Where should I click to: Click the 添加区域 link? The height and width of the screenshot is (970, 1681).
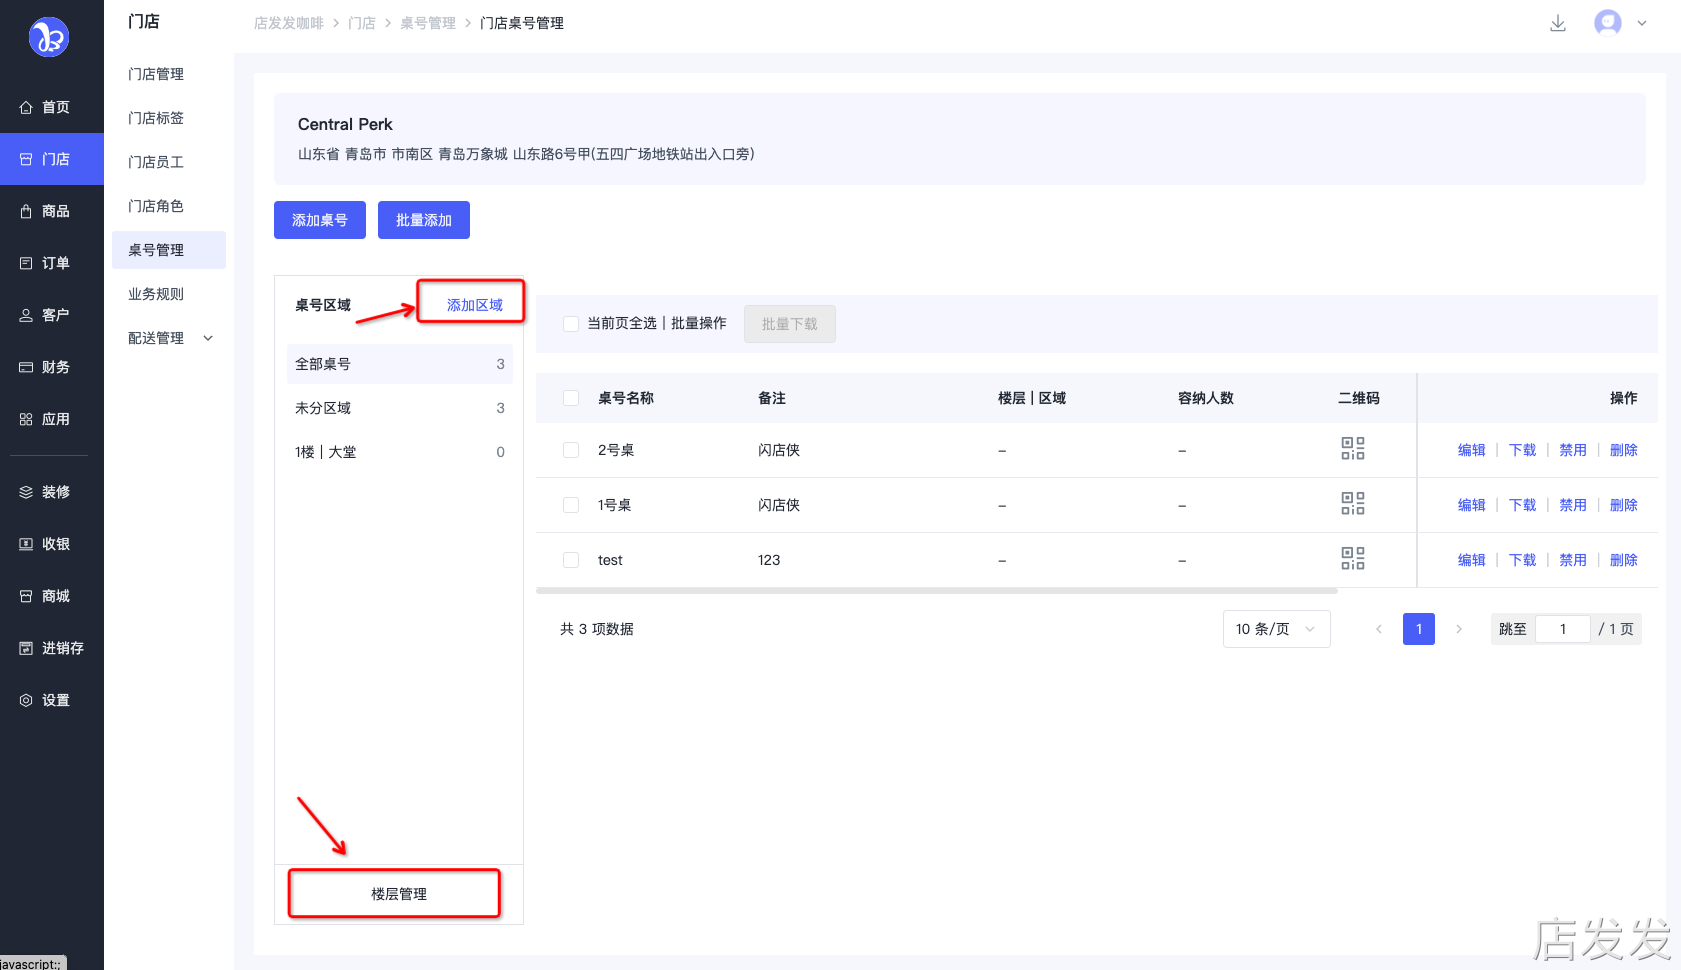click(474, 305)
